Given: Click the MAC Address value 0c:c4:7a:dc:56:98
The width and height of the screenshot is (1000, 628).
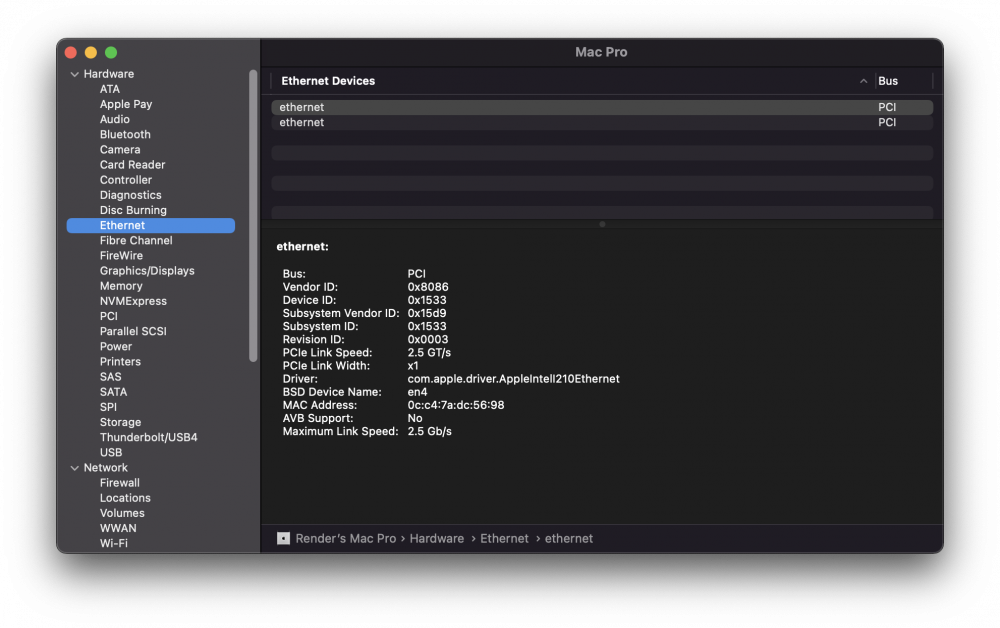Looking at the screenshot, I should point(456,405).
